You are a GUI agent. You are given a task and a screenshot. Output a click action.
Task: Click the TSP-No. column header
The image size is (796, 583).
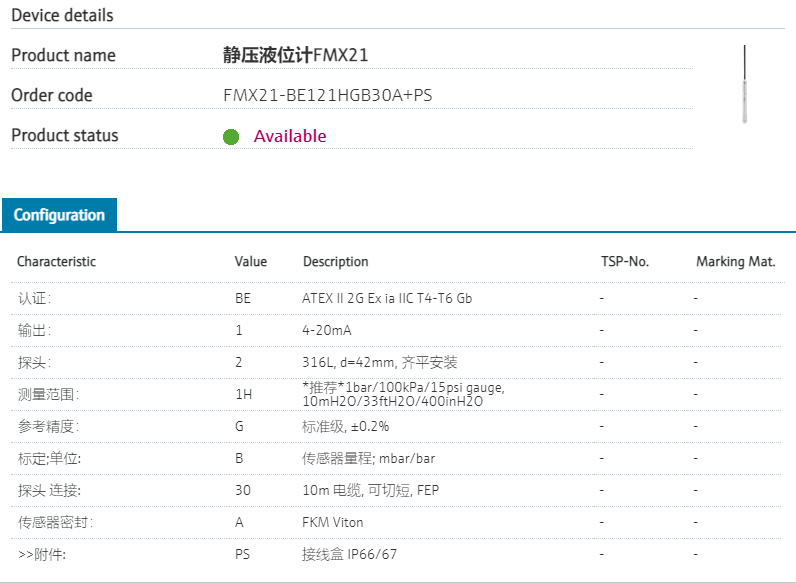(624, 262)
